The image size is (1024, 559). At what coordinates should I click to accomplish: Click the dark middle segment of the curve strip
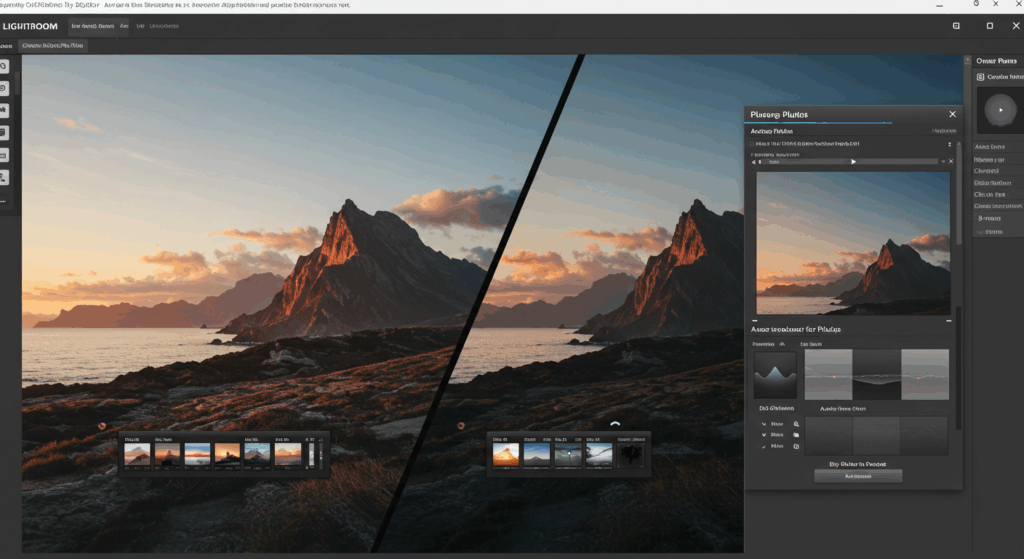pos(876,374)
